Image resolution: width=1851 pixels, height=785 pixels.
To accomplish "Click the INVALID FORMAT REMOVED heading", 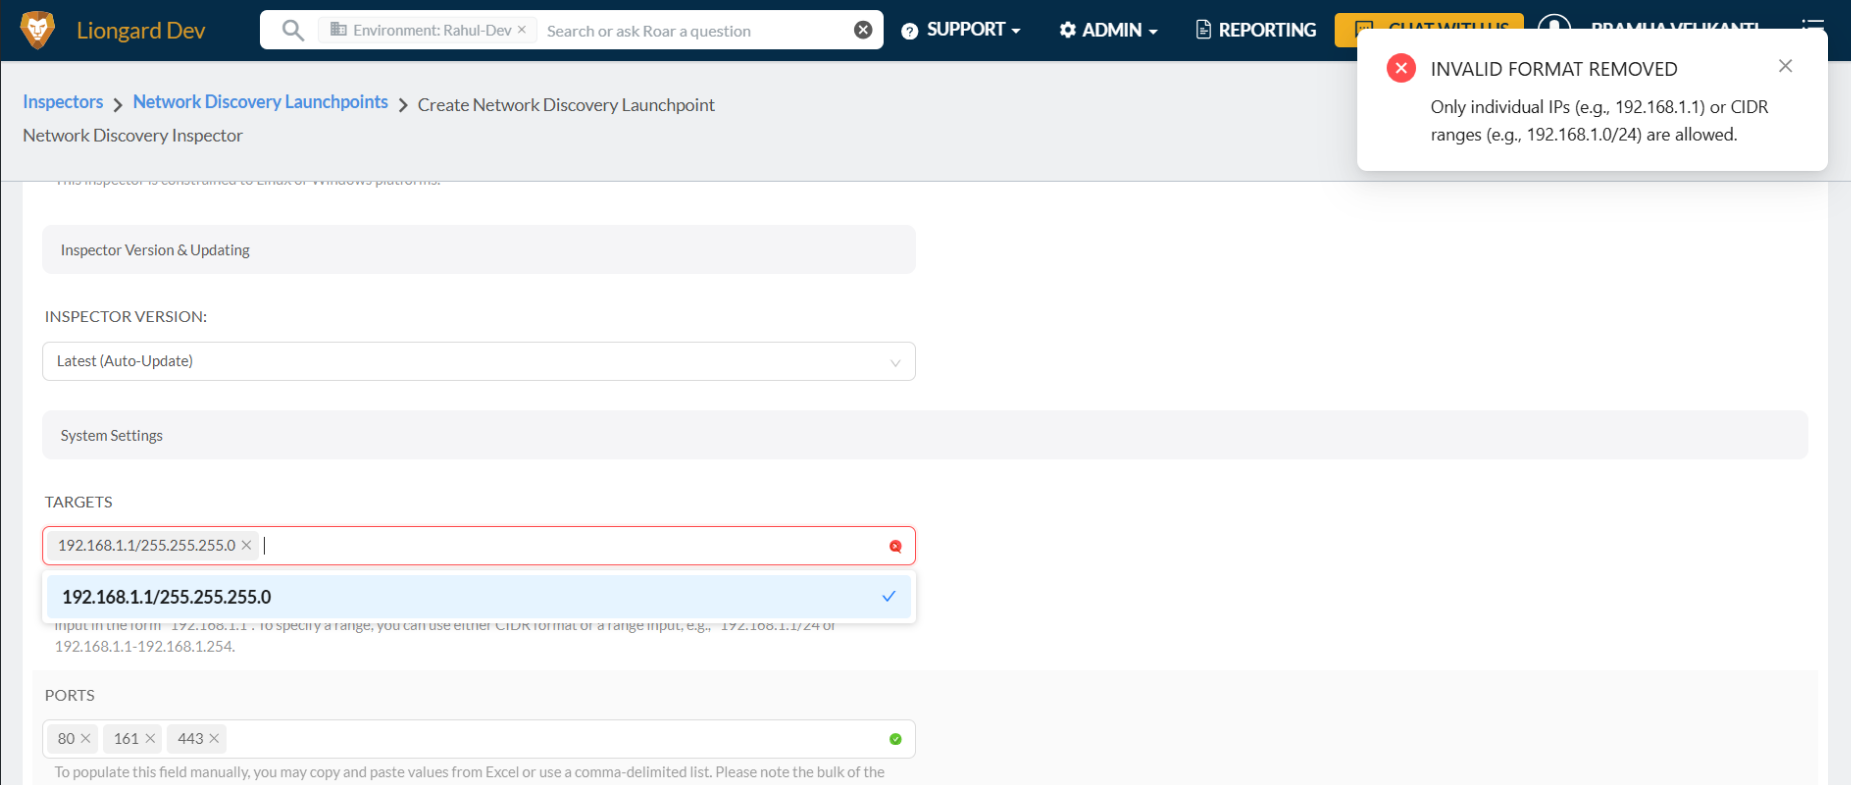I will coord(1554,69).
